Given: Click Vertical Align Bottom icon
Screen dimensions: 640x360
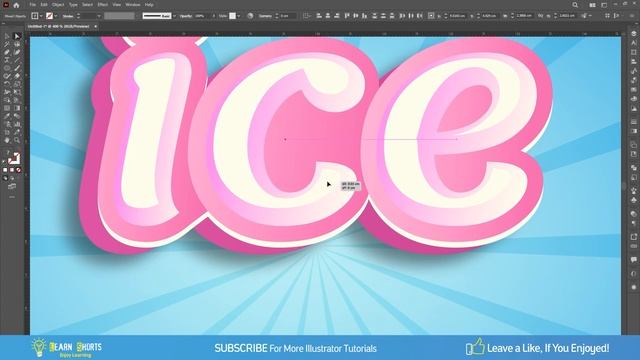Looking at the screenshot, I should pyautogui.click(x=364, y=16).
